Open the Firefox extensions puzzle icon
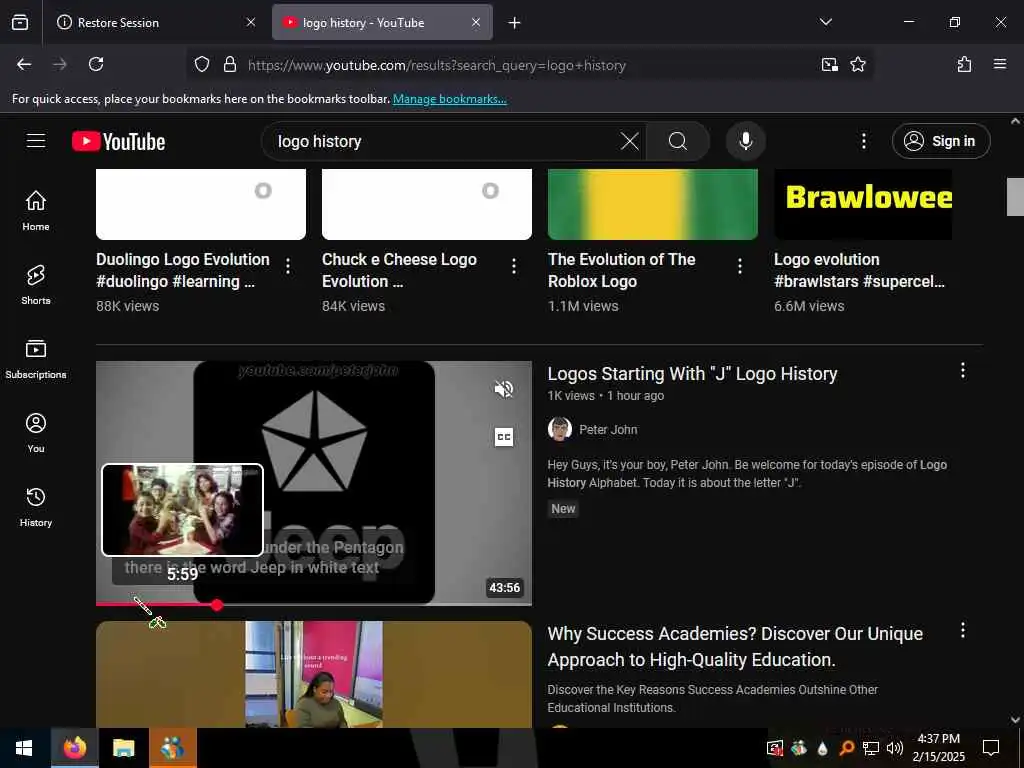 coord(964,64)
